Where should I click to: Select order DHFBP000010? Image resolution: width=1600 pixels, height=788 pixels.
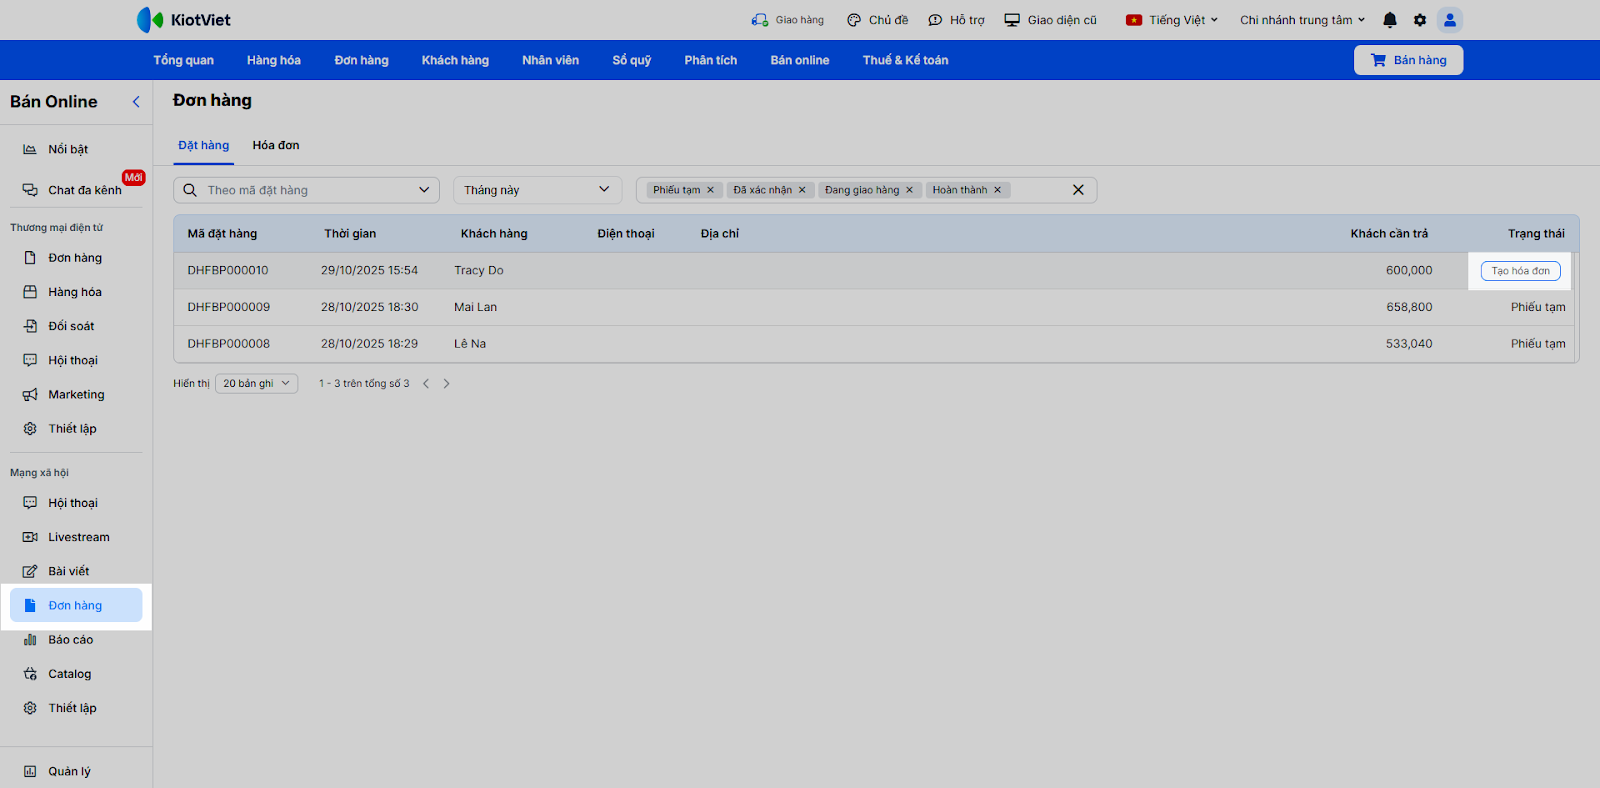point(228,271)
